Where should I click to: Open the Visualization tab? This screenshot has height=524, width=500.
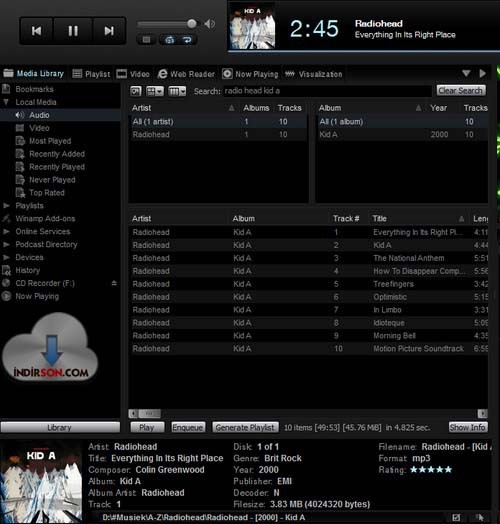(314, 74)
